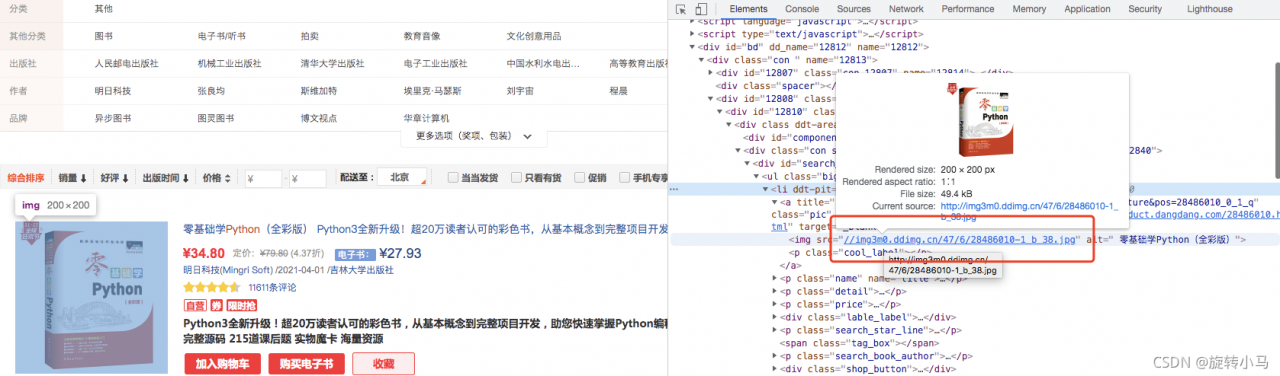
Task: Toggle the device toolbar icon in DevTools
Action: pyautogui.click(x=702, y=9)
